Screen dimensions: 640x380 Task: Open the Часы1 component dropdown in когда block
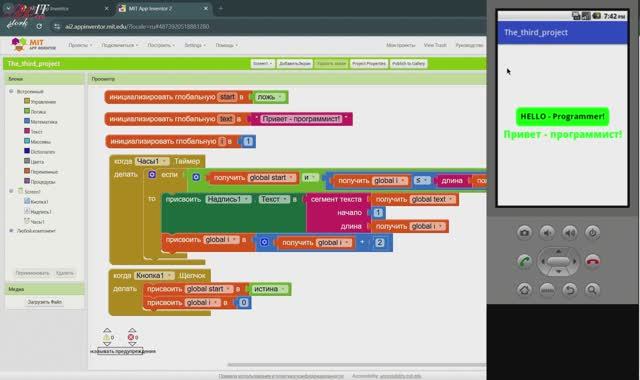tap(152, 161)
